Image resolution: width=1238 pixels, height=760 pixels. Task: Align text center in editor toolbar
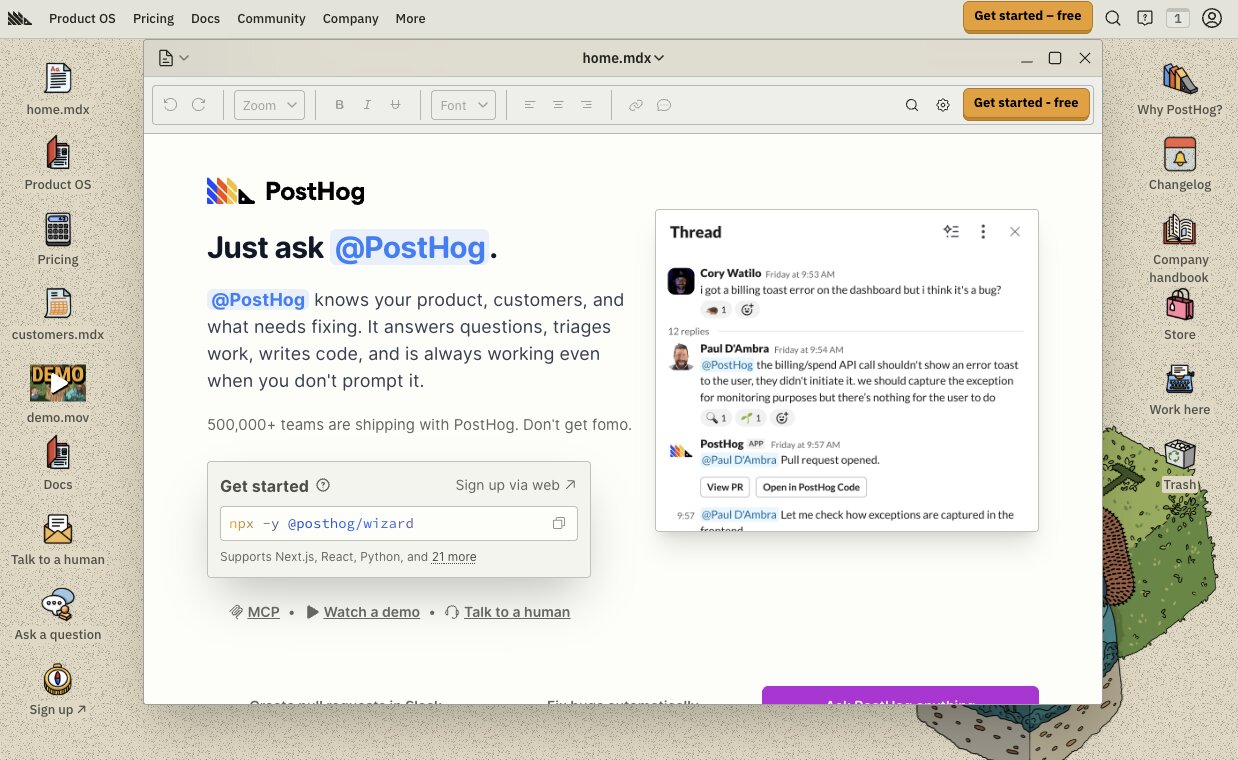(558, 105)
